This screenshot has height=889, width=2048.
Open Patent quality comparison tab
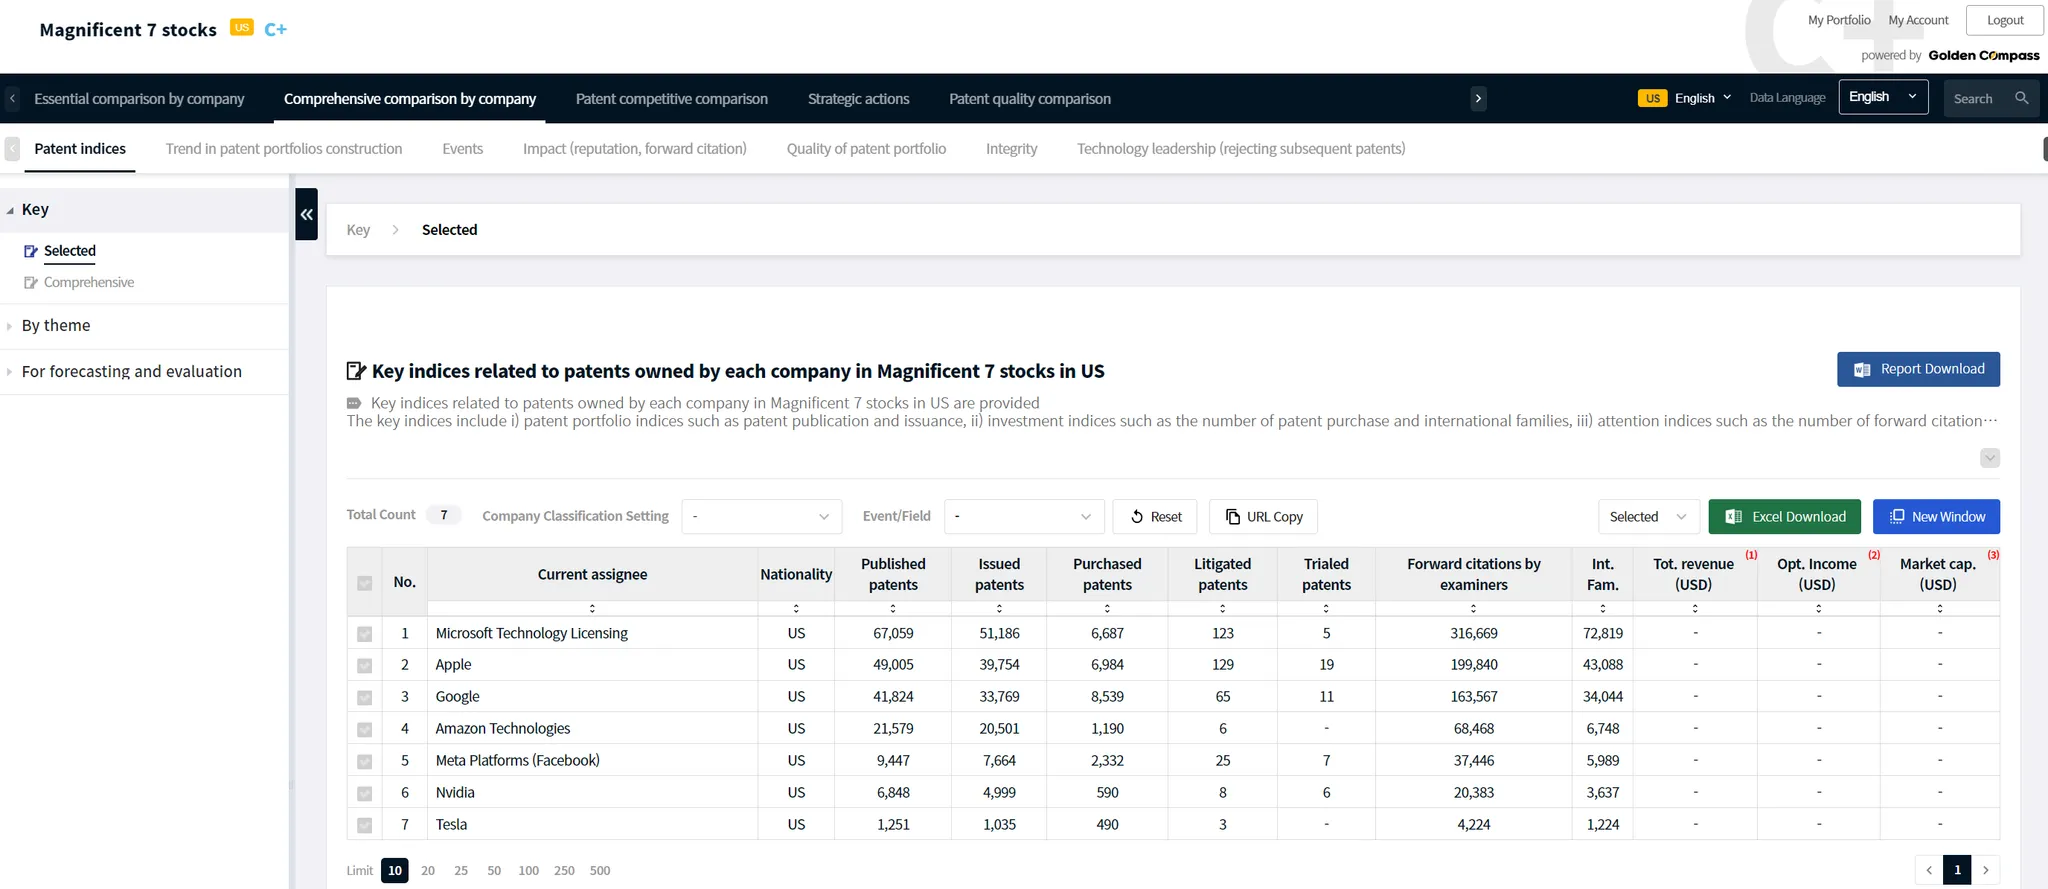pos(1030,98)
